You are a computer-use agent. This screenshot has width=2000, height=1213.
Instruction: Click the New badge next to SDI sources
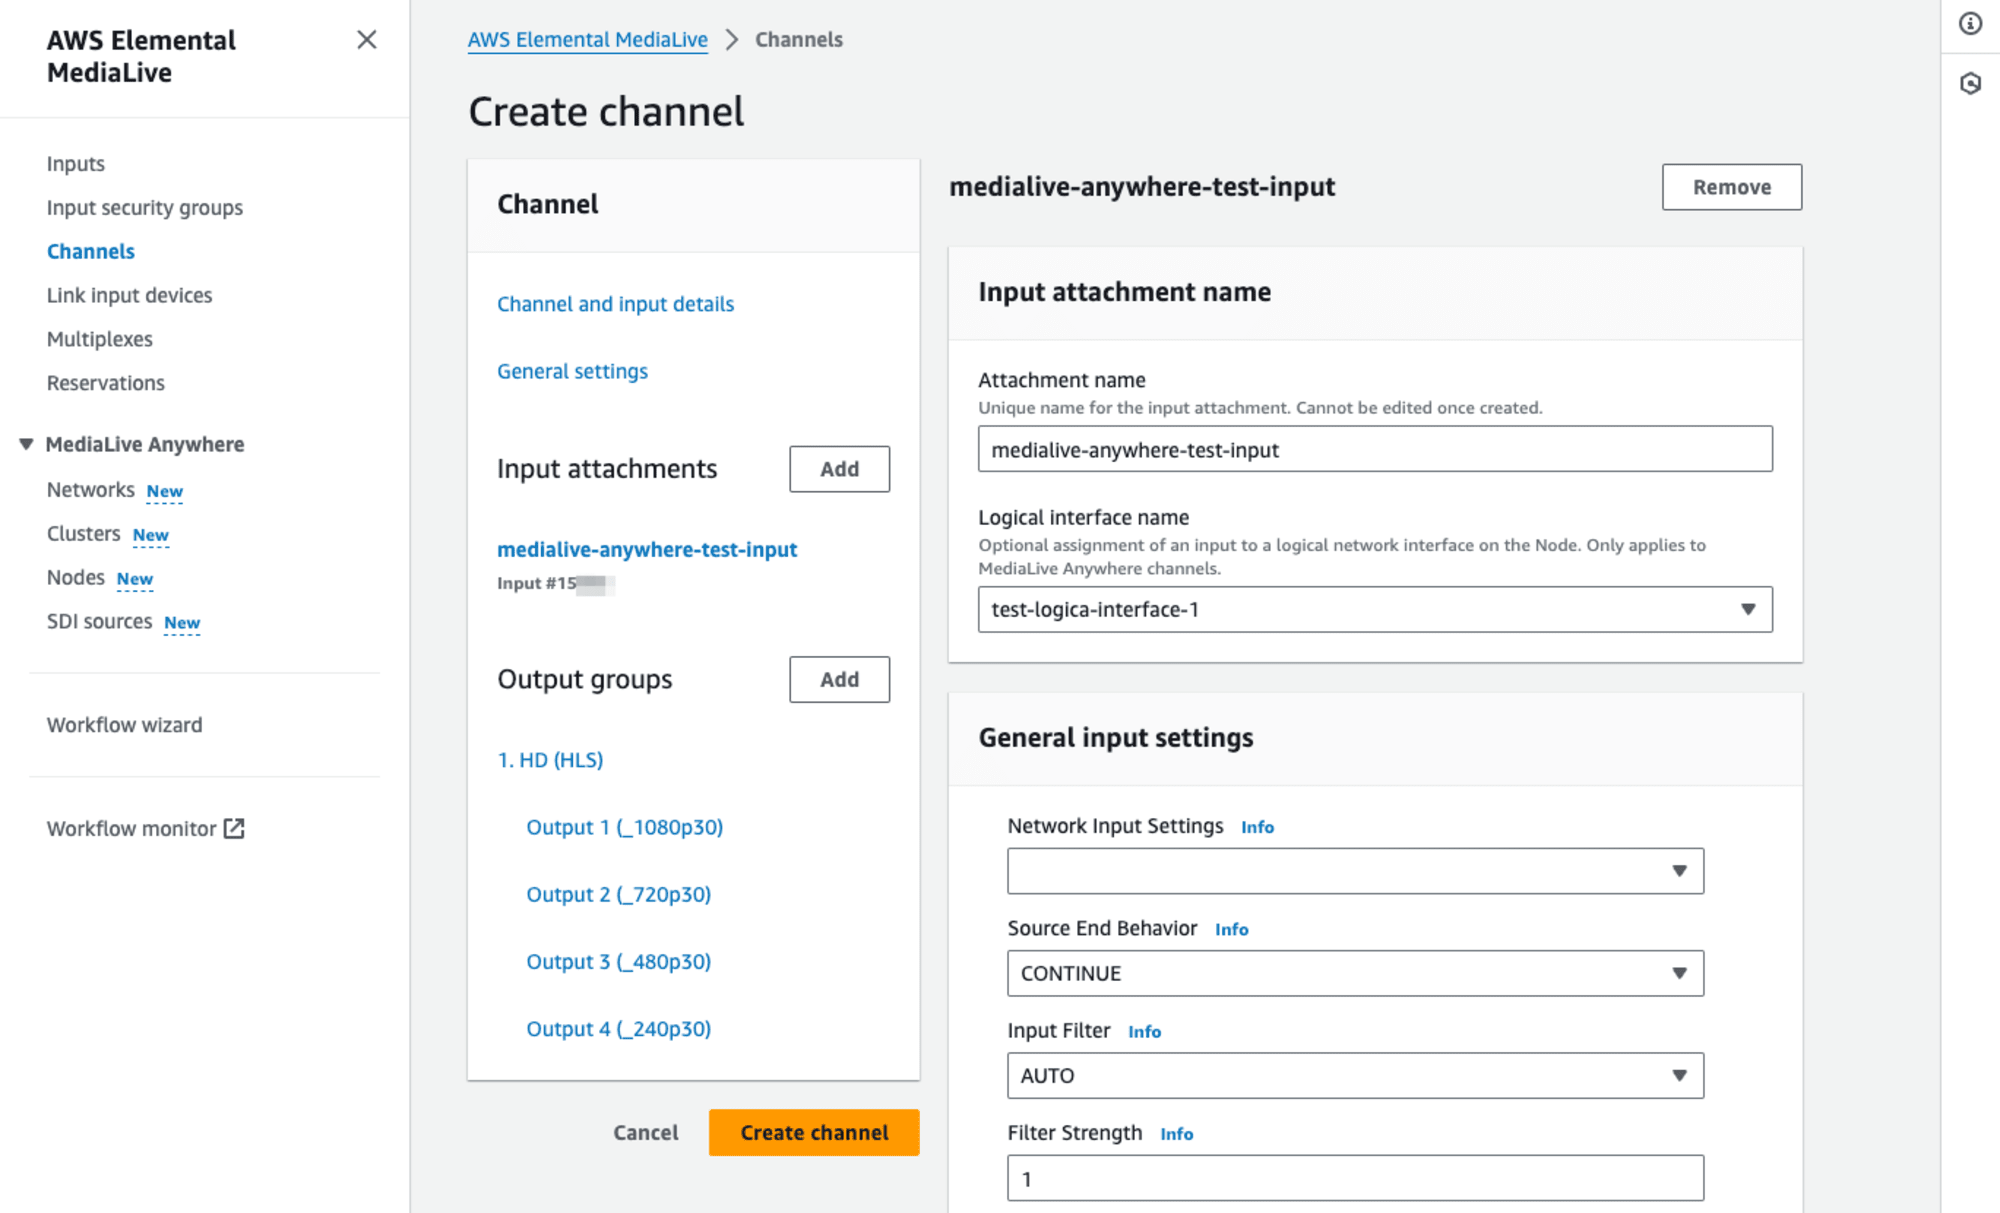coord(182,623)
